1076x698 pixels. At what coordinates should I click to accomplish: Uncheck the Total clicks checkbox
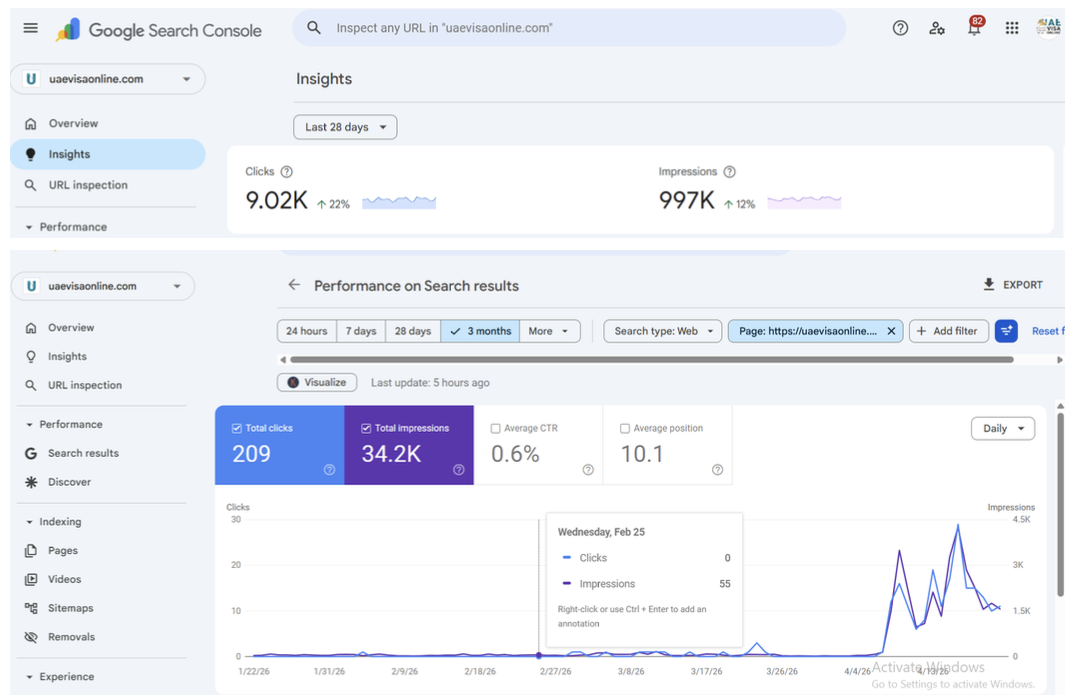(x=237, y=428)
